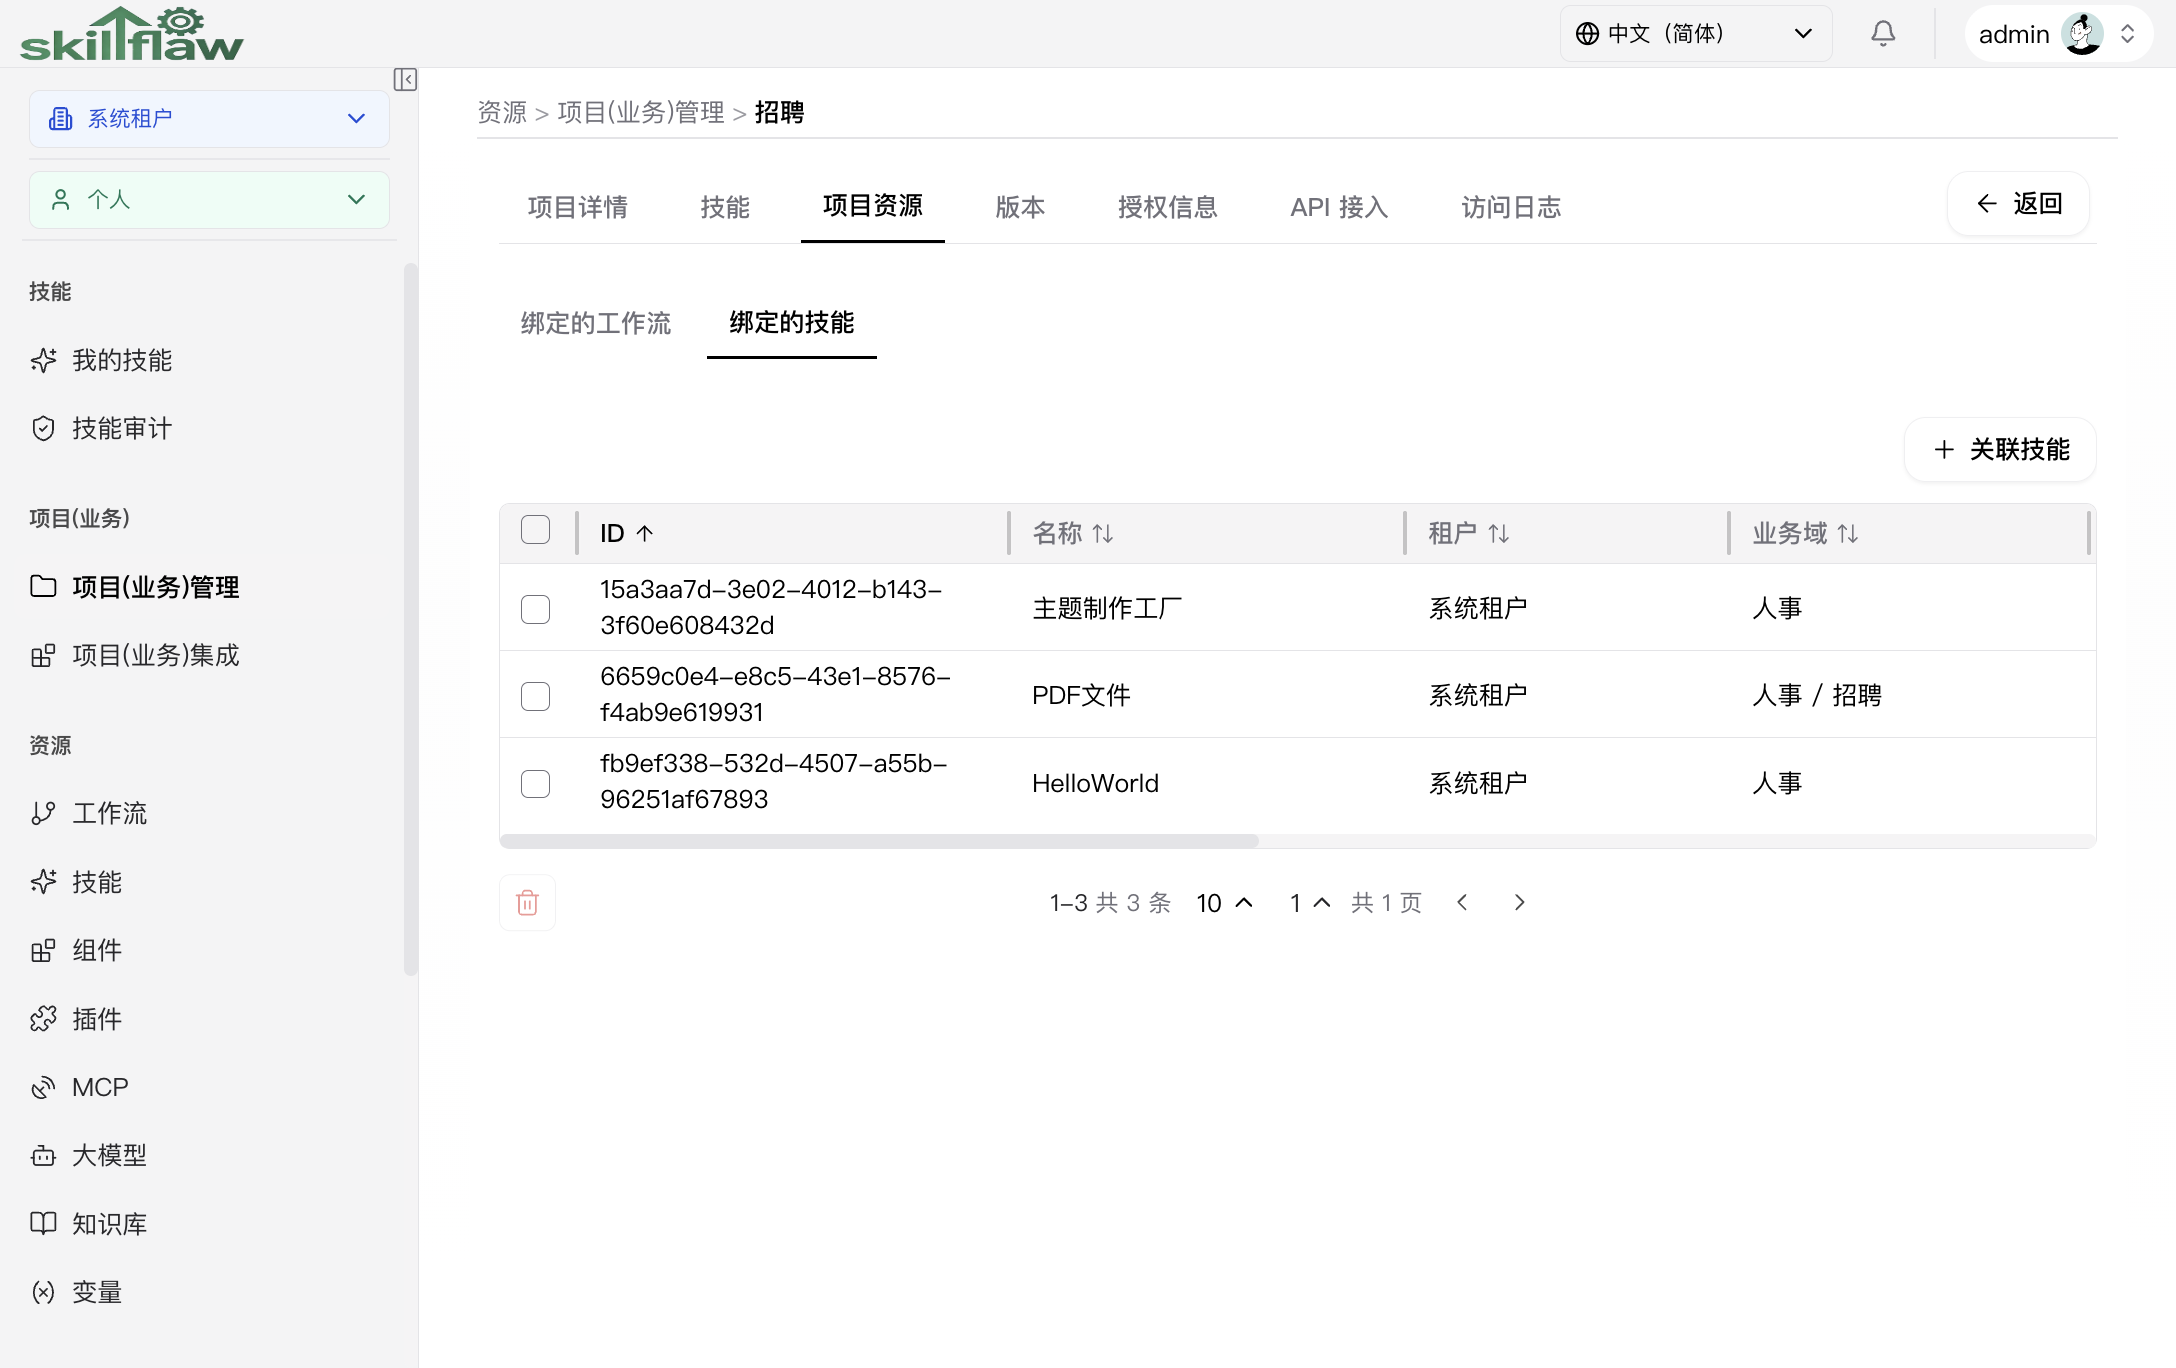Click 招聘 breadcrumb text
The width and height of the screenshot is (2176, 1368).
pyautogui.click(x=779, y=113)
